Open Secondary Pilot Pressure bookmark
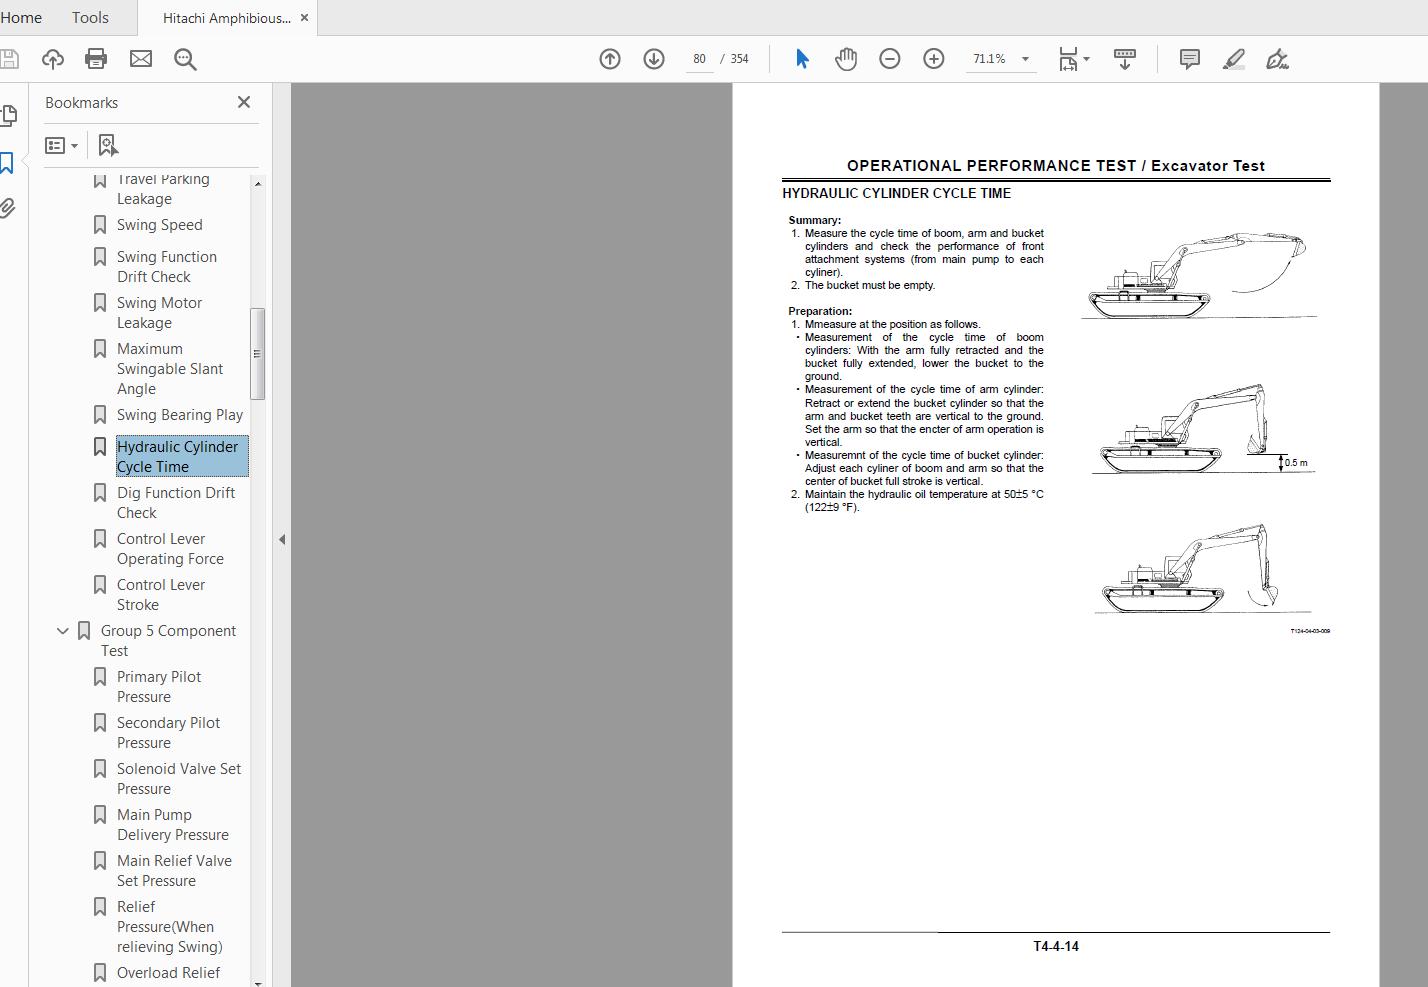This screenshot has height=987, width=1428. [x=168, y=733]
